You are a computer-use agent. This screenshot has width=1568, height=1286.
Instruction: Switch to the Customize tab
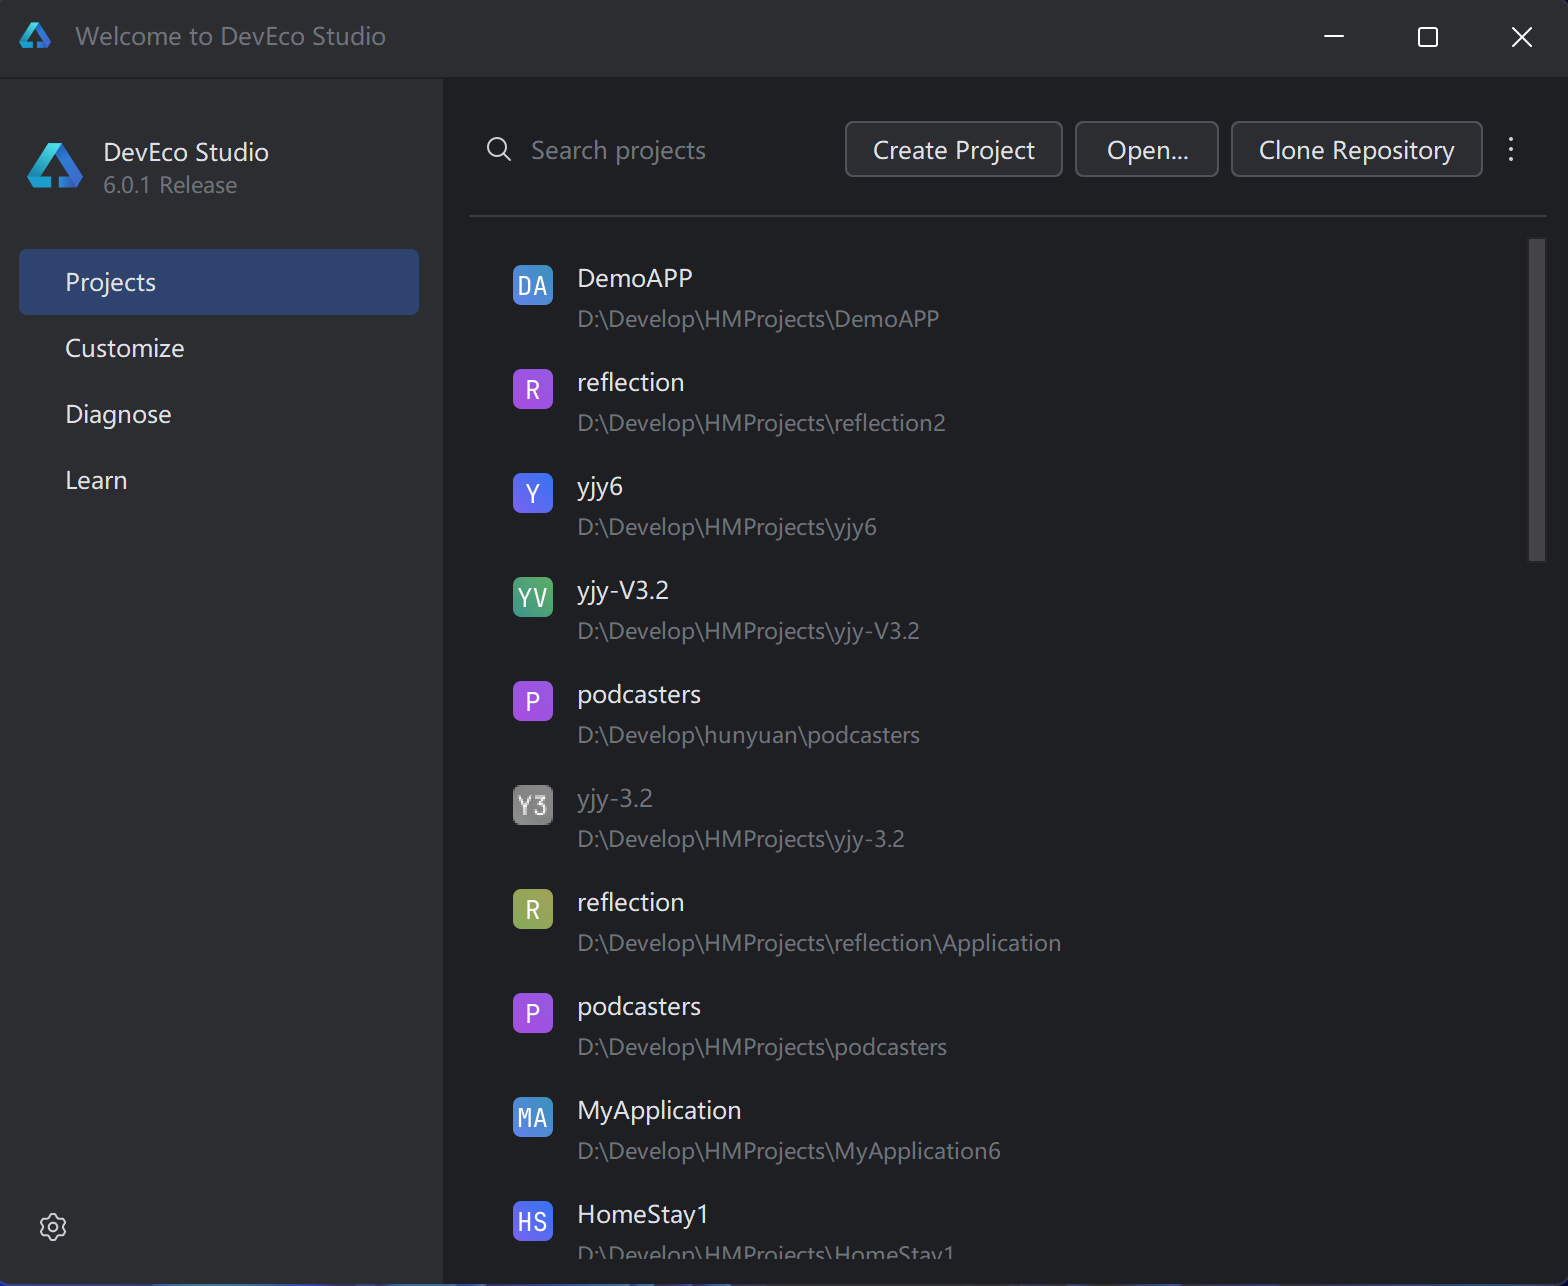tap(219, 348)
